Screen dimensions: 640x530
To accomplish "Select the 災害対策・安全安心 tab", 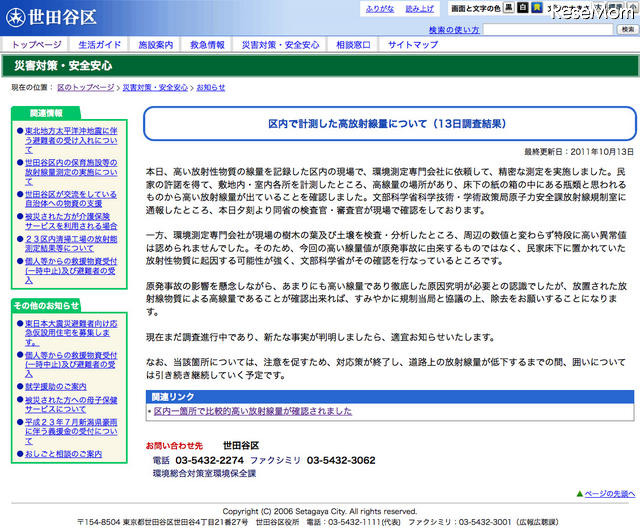I will click(x=280, y=46).
